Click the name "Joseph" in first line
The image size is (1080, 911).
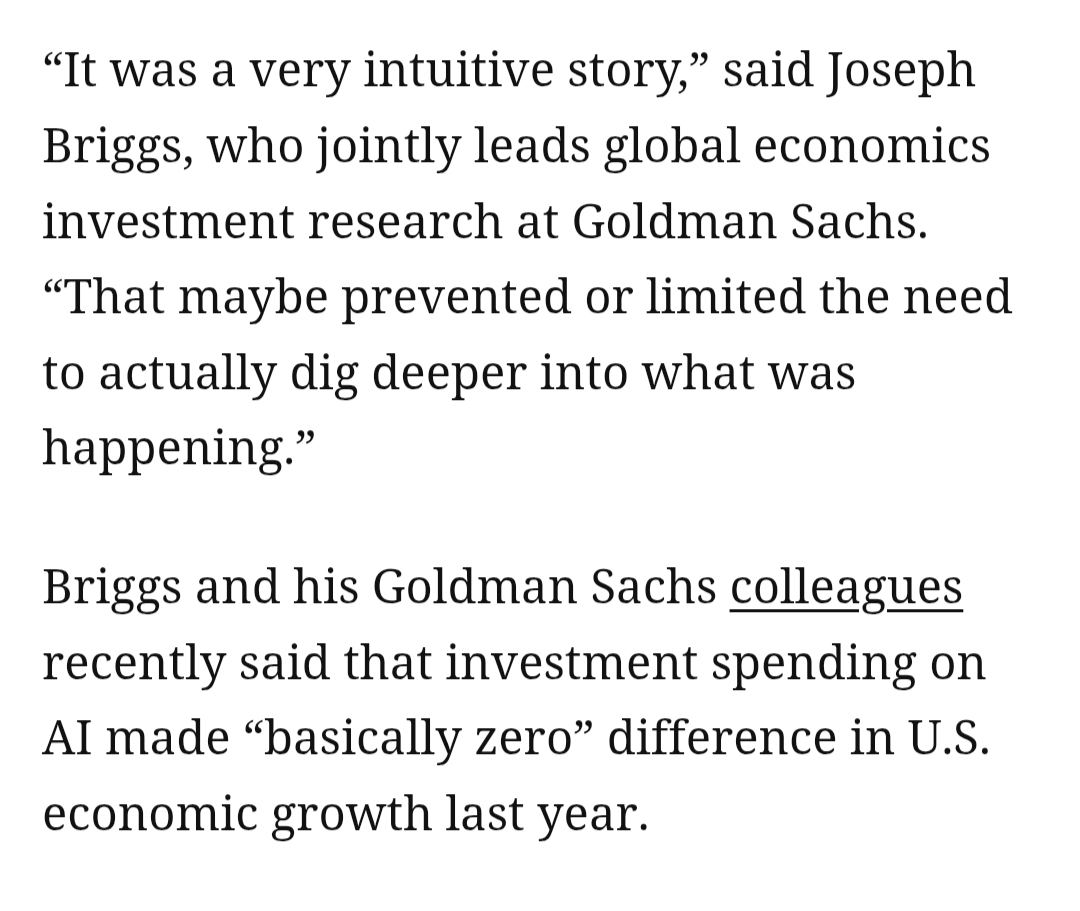pyautogui.click(x=901, y=73)
